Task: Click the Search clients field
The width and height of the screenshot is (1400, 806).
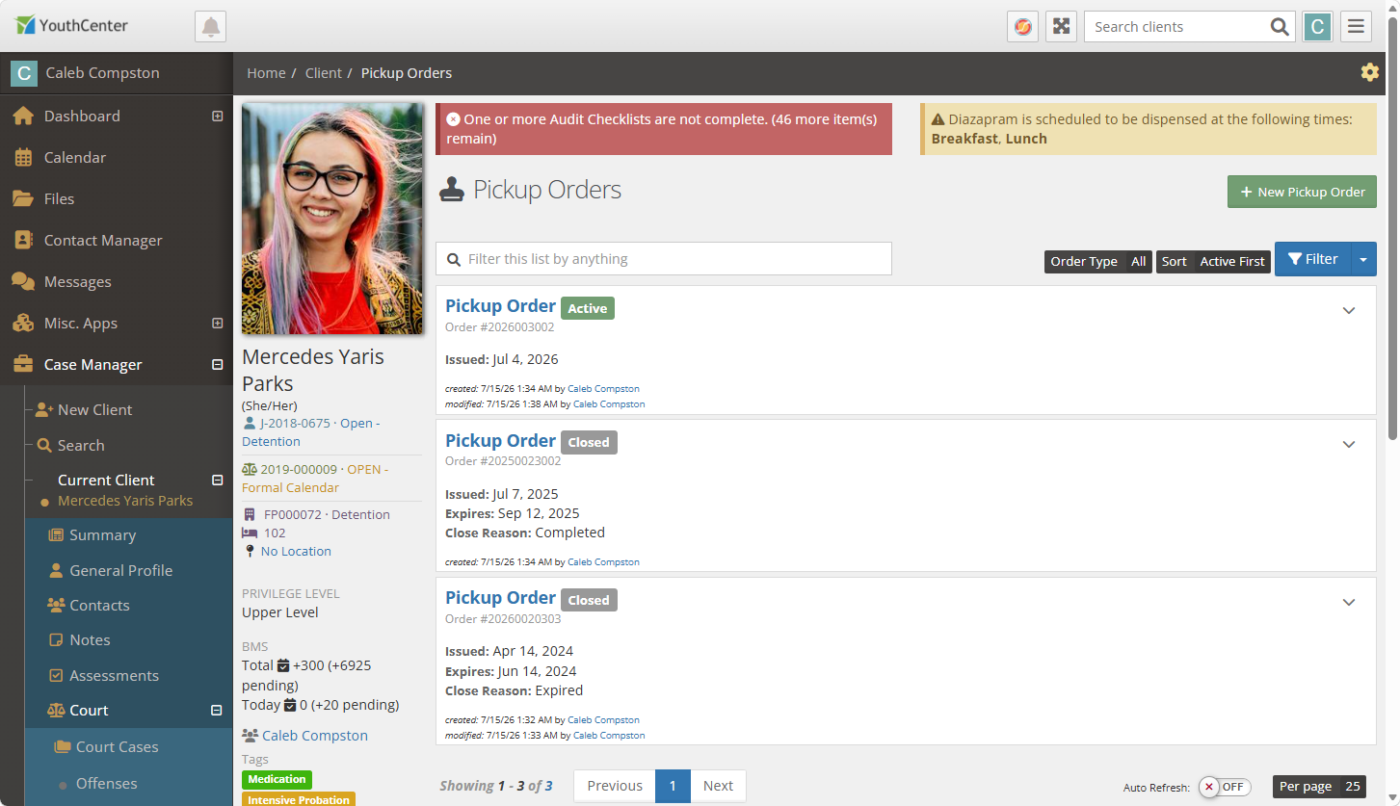Action: pyautogui.click(x=1174, y=27)
